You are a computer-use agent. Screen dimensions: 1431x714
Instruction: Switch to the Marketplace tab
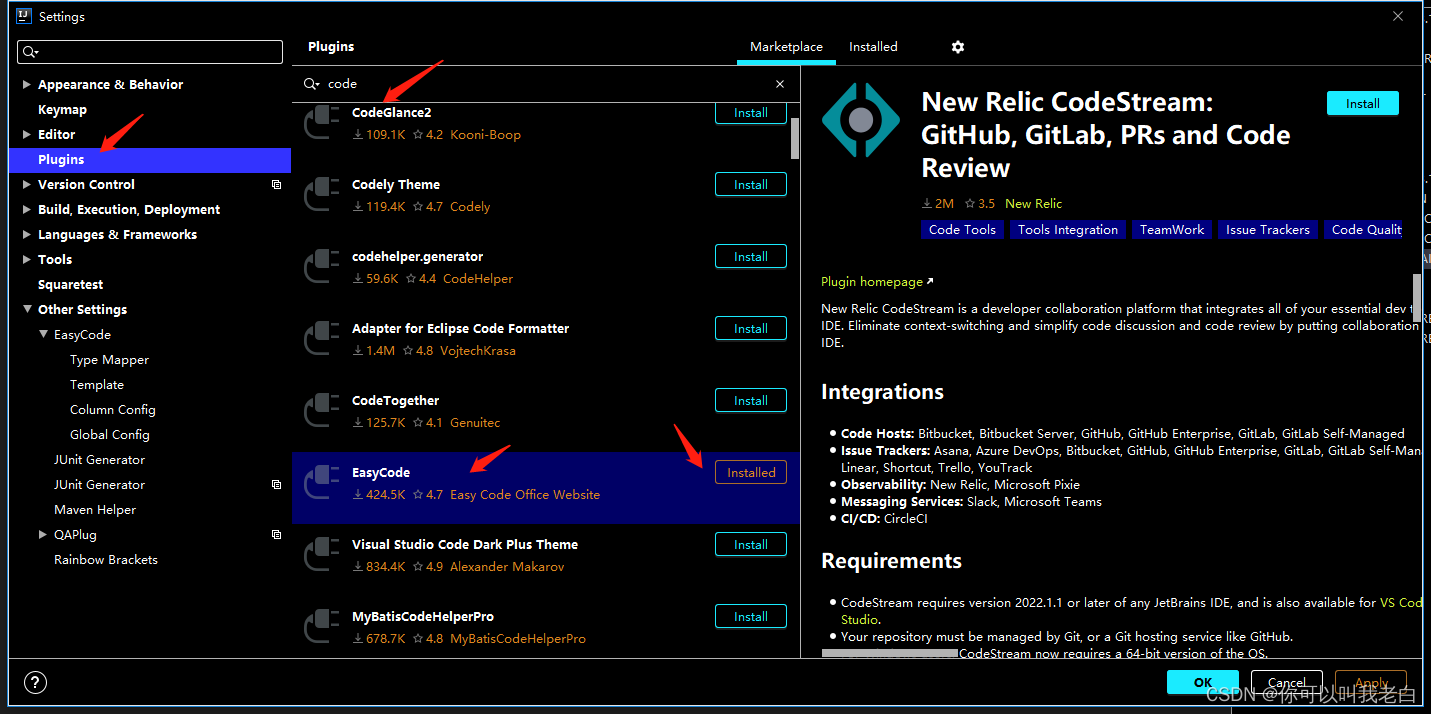pos(786,47)
